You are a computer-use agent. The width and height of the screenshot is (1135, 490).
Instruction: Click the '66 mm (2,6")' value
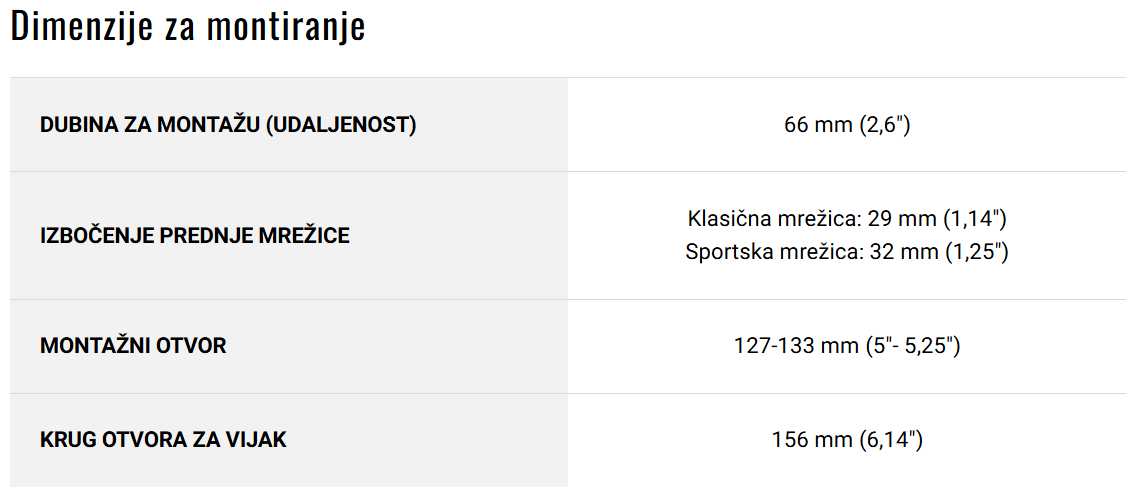pyautogui.click(x=847, y=125)
